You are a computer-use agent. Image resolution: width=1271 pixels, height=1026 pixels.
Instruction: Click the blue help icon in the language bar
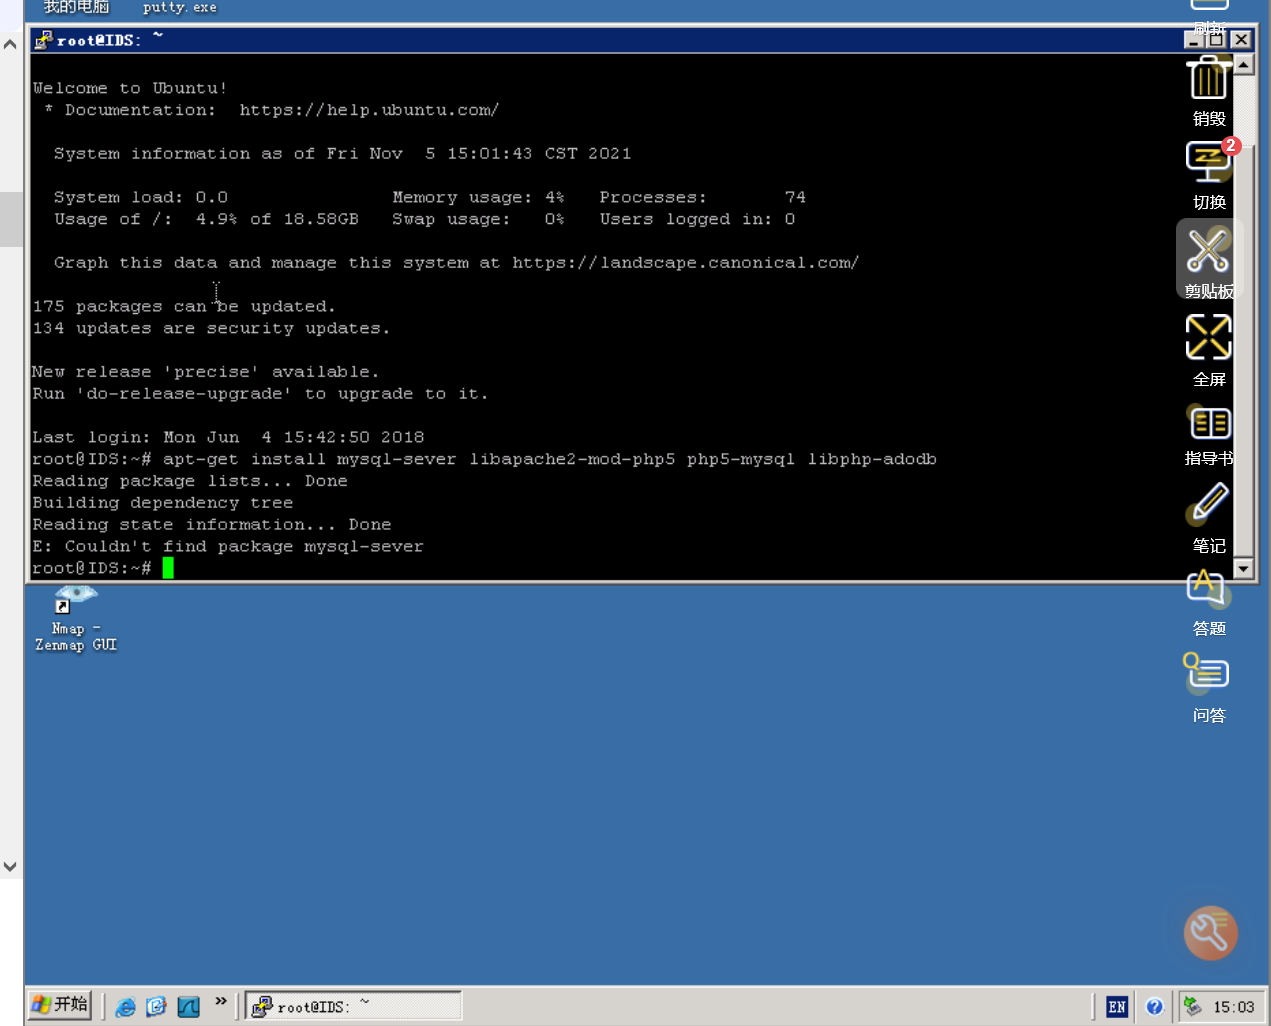click(1154, 1007)
